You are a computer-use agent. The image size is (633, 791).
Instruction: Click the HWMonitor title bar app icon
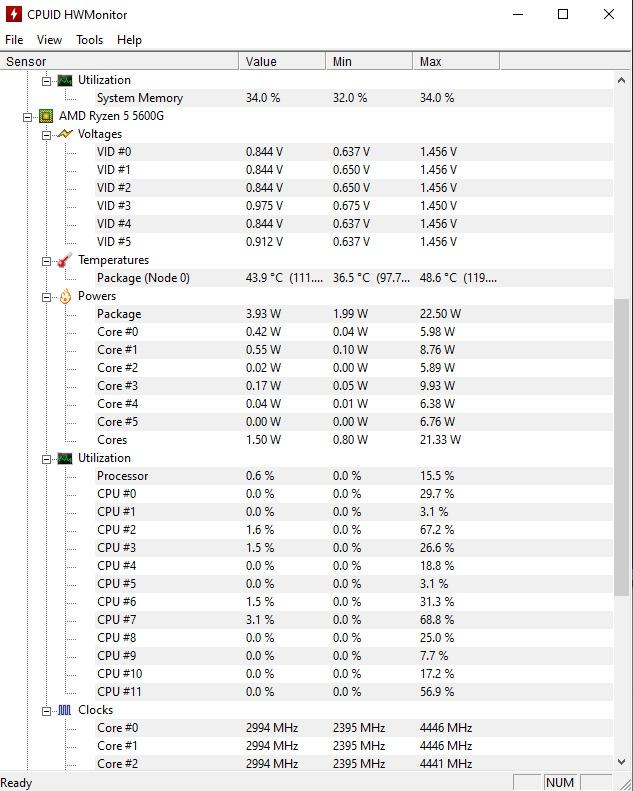coord(13,14)
